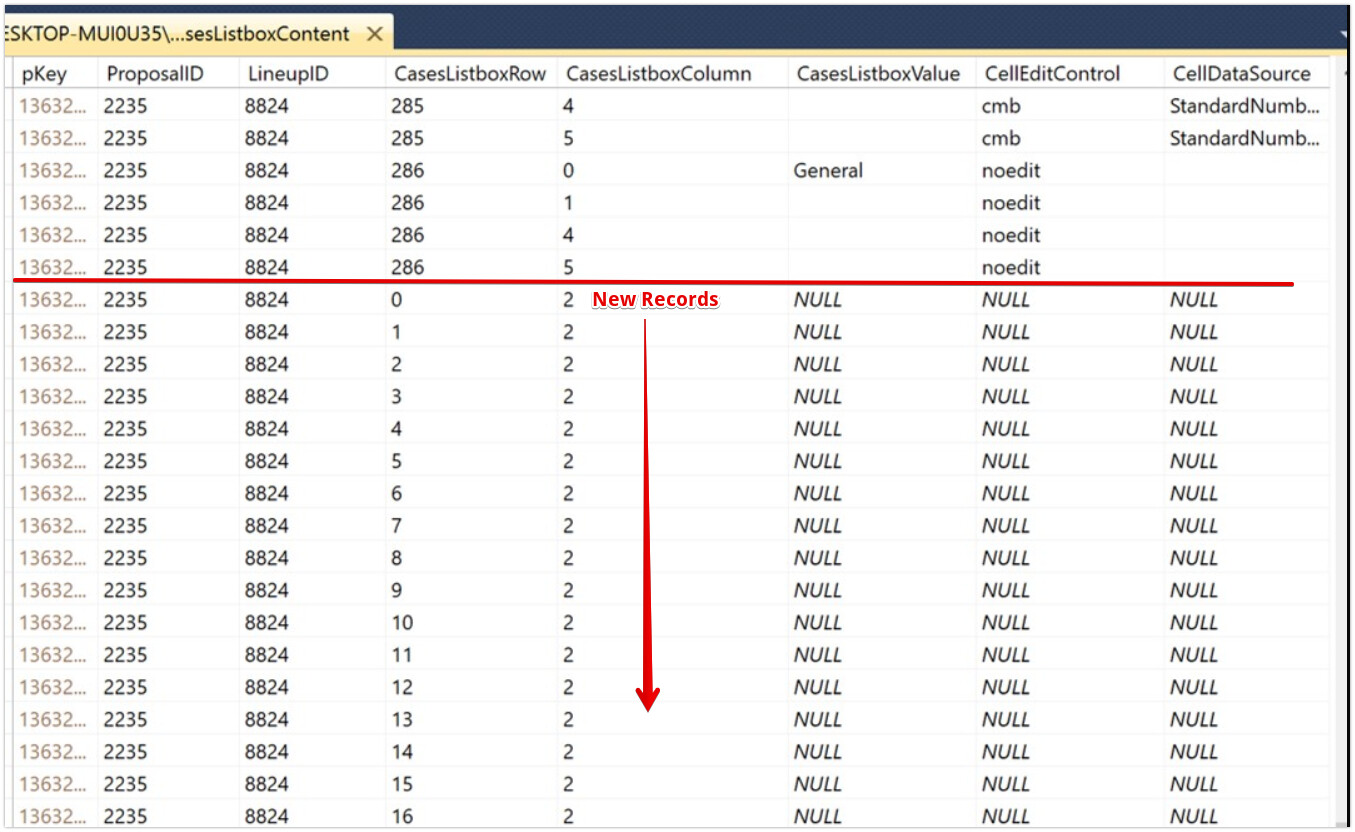Click CasesListboxRow cell with value 10

point(402,623)
